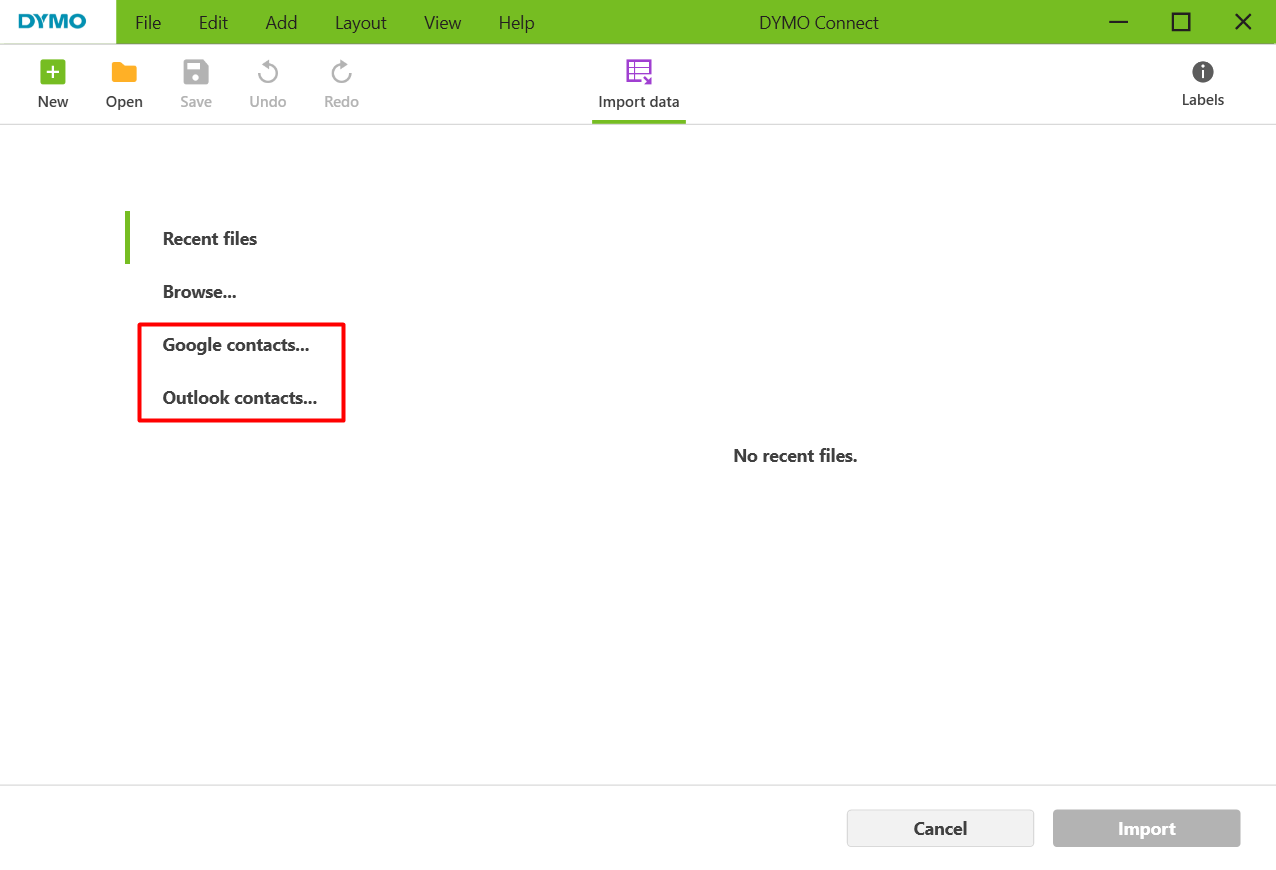The image size is (1276, 870).
Task: Import from Google contacts
Action: pyautogui.click(x=236, y=345)
